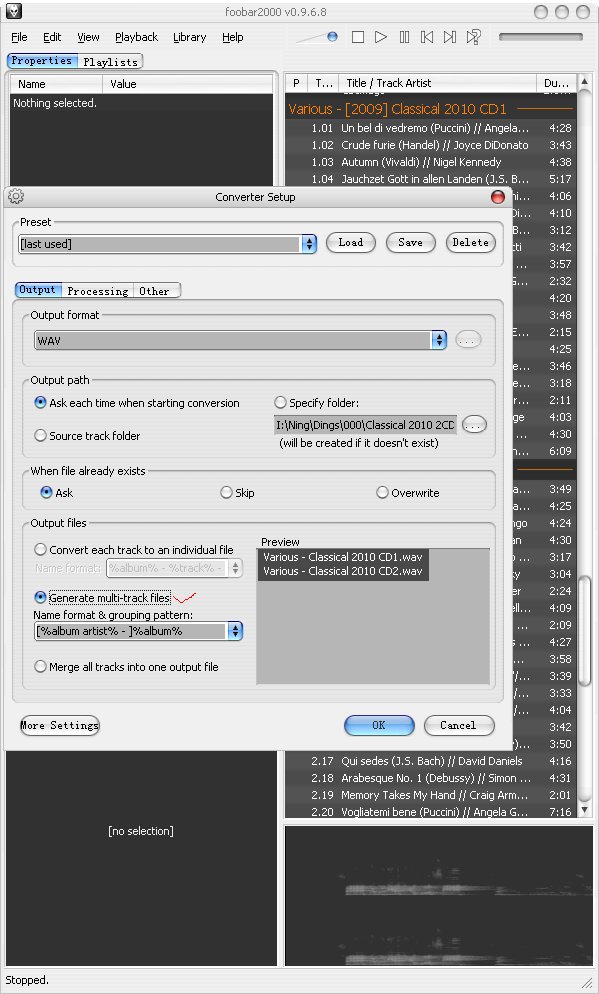Screen dimensions: 599x994
Task: Click the Pause playback icon
Action: [x=404, y=37]
